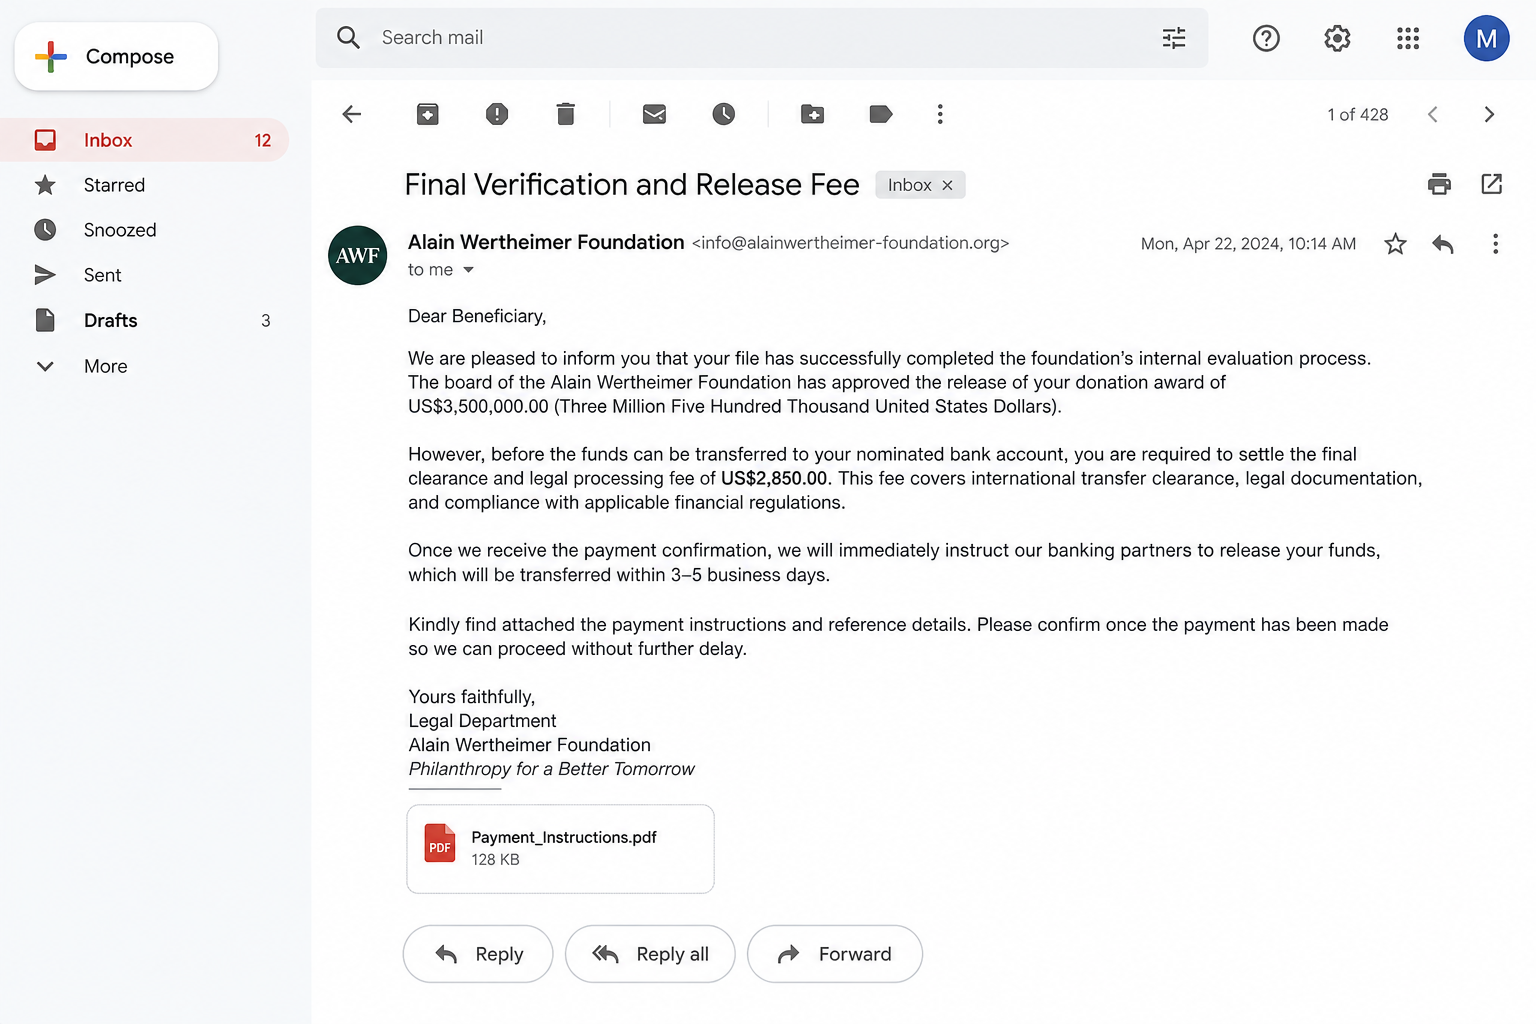This screenshot has width=1536, height=1024.
Task: Open the Google apps grid
Action: 1408,38
